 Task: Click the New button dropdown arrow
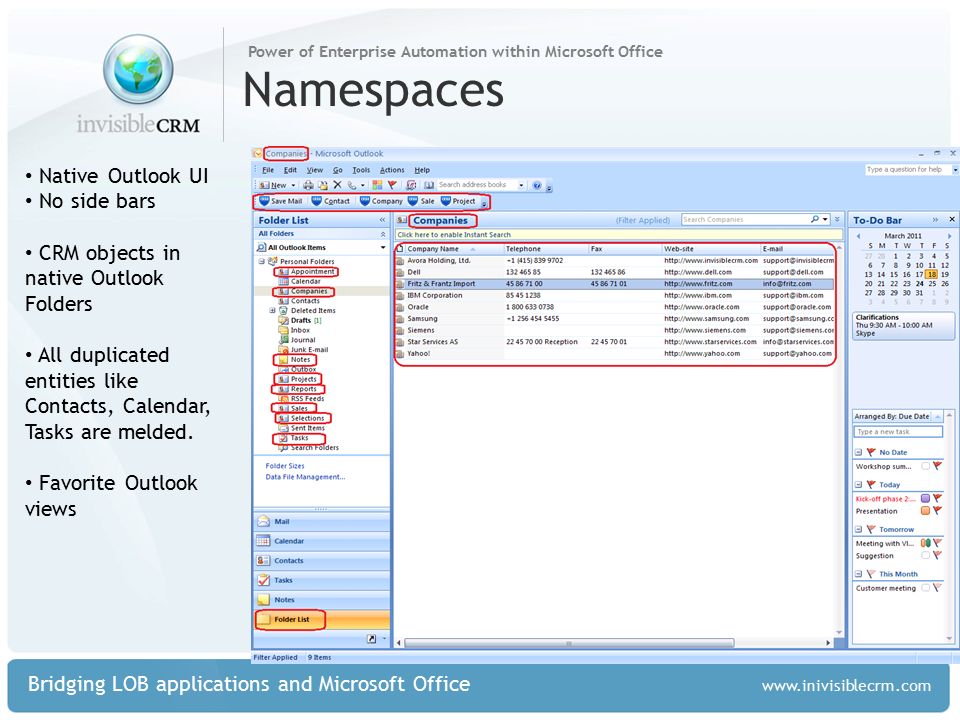click(x=293, y=186)
